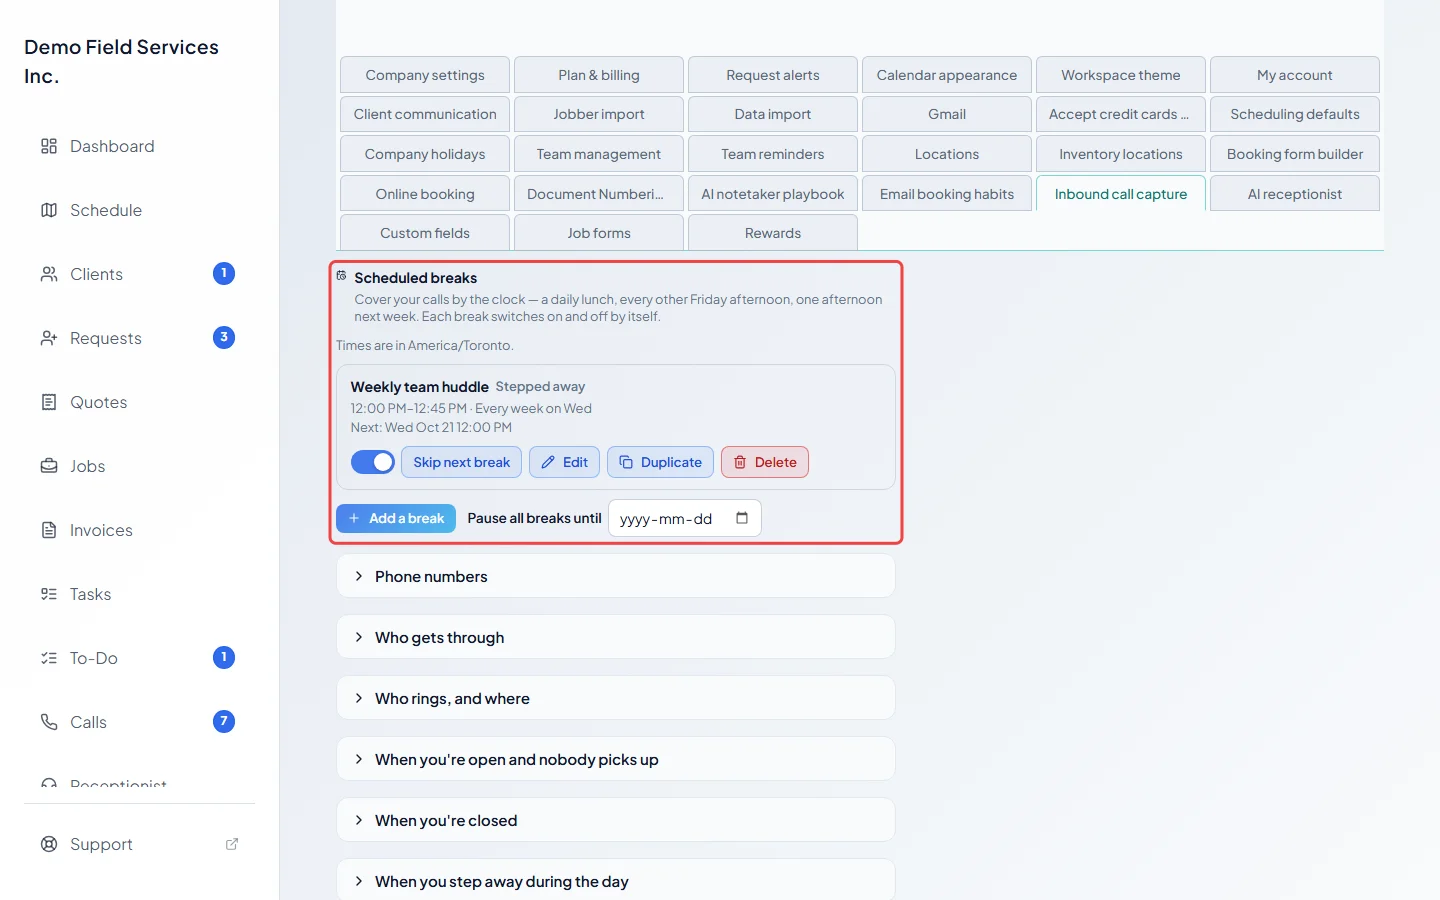This screenshot has height=900, width=1440.
Task: Open the Gmail settings tab
Action: point(947,114)
